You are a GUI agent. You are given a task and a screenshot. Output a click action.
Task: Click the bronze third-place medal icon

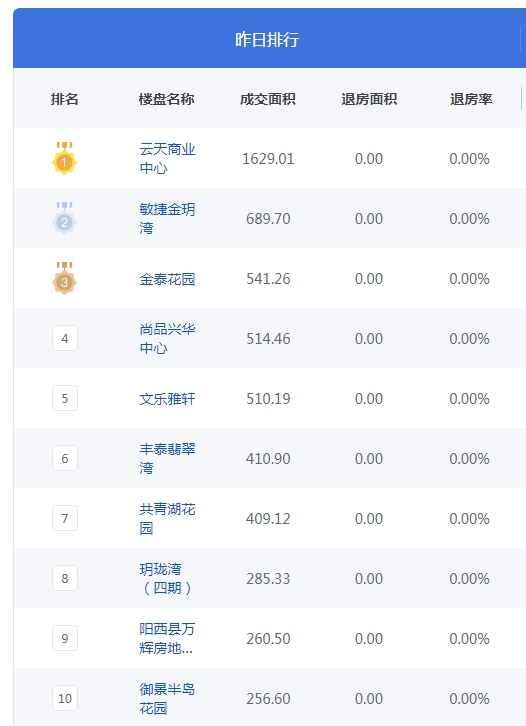click(64, 278)
